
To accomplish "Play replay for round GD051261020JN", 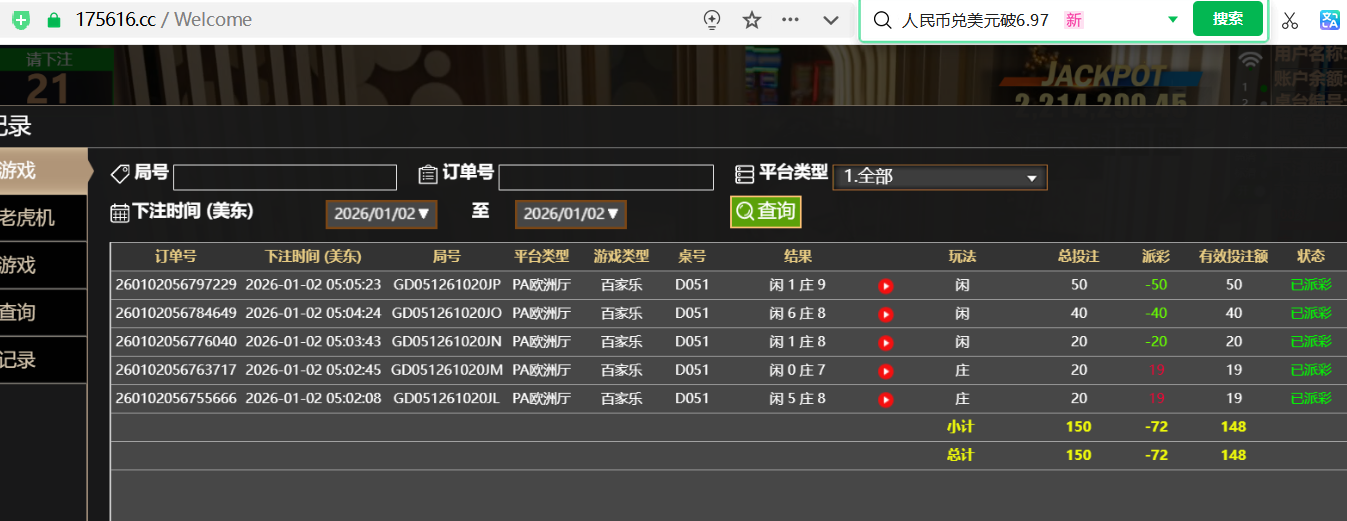I will tap(885, 343).
